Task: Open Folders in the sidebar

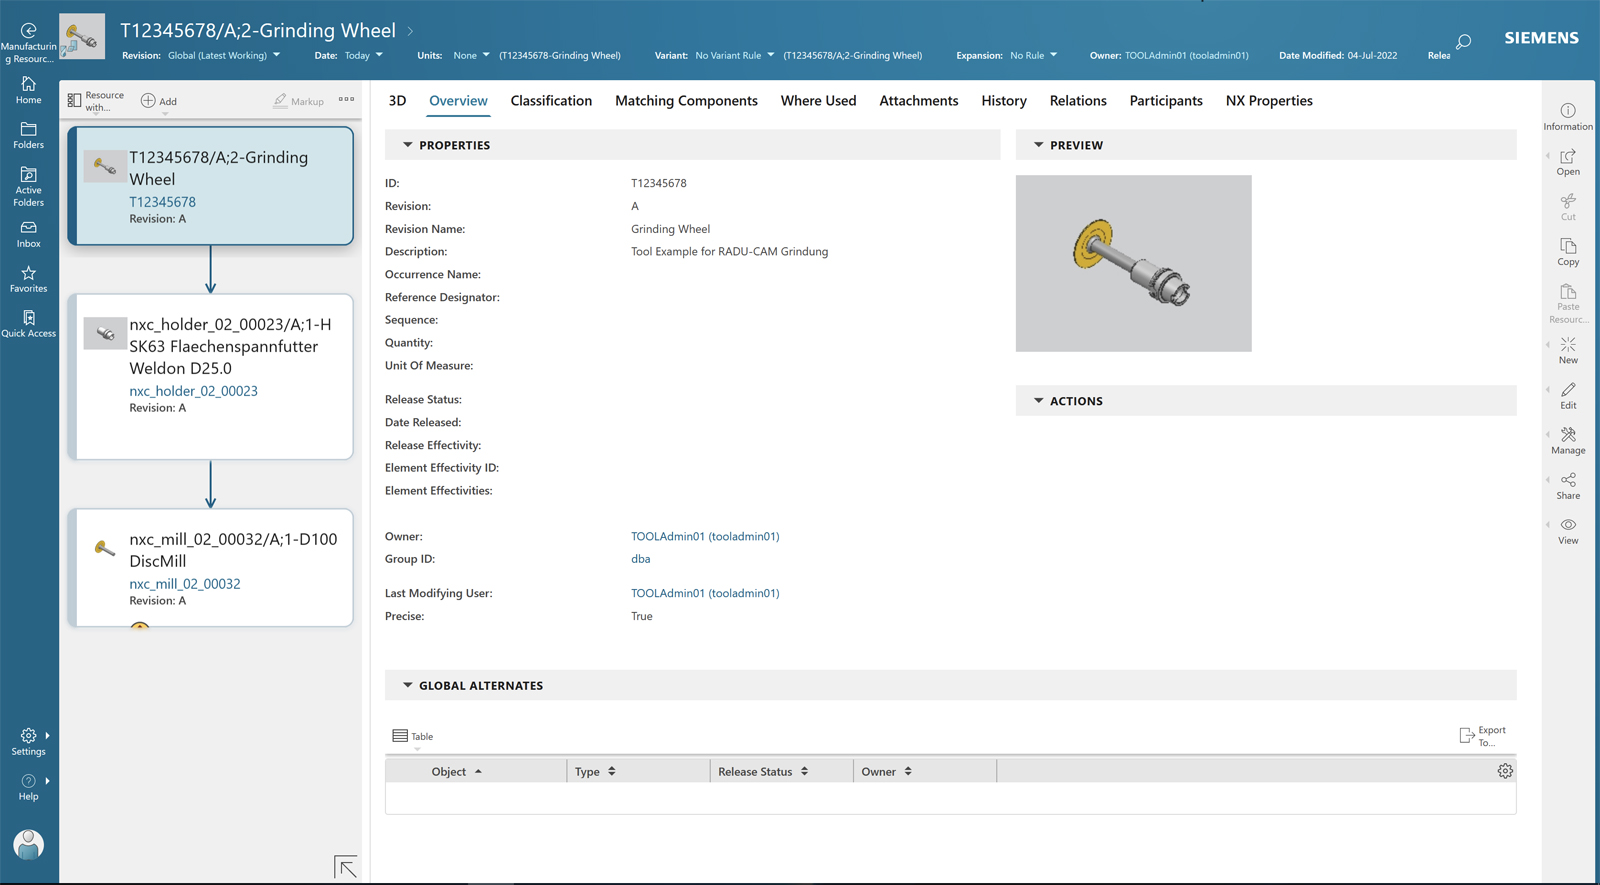Action: (28, 135)
